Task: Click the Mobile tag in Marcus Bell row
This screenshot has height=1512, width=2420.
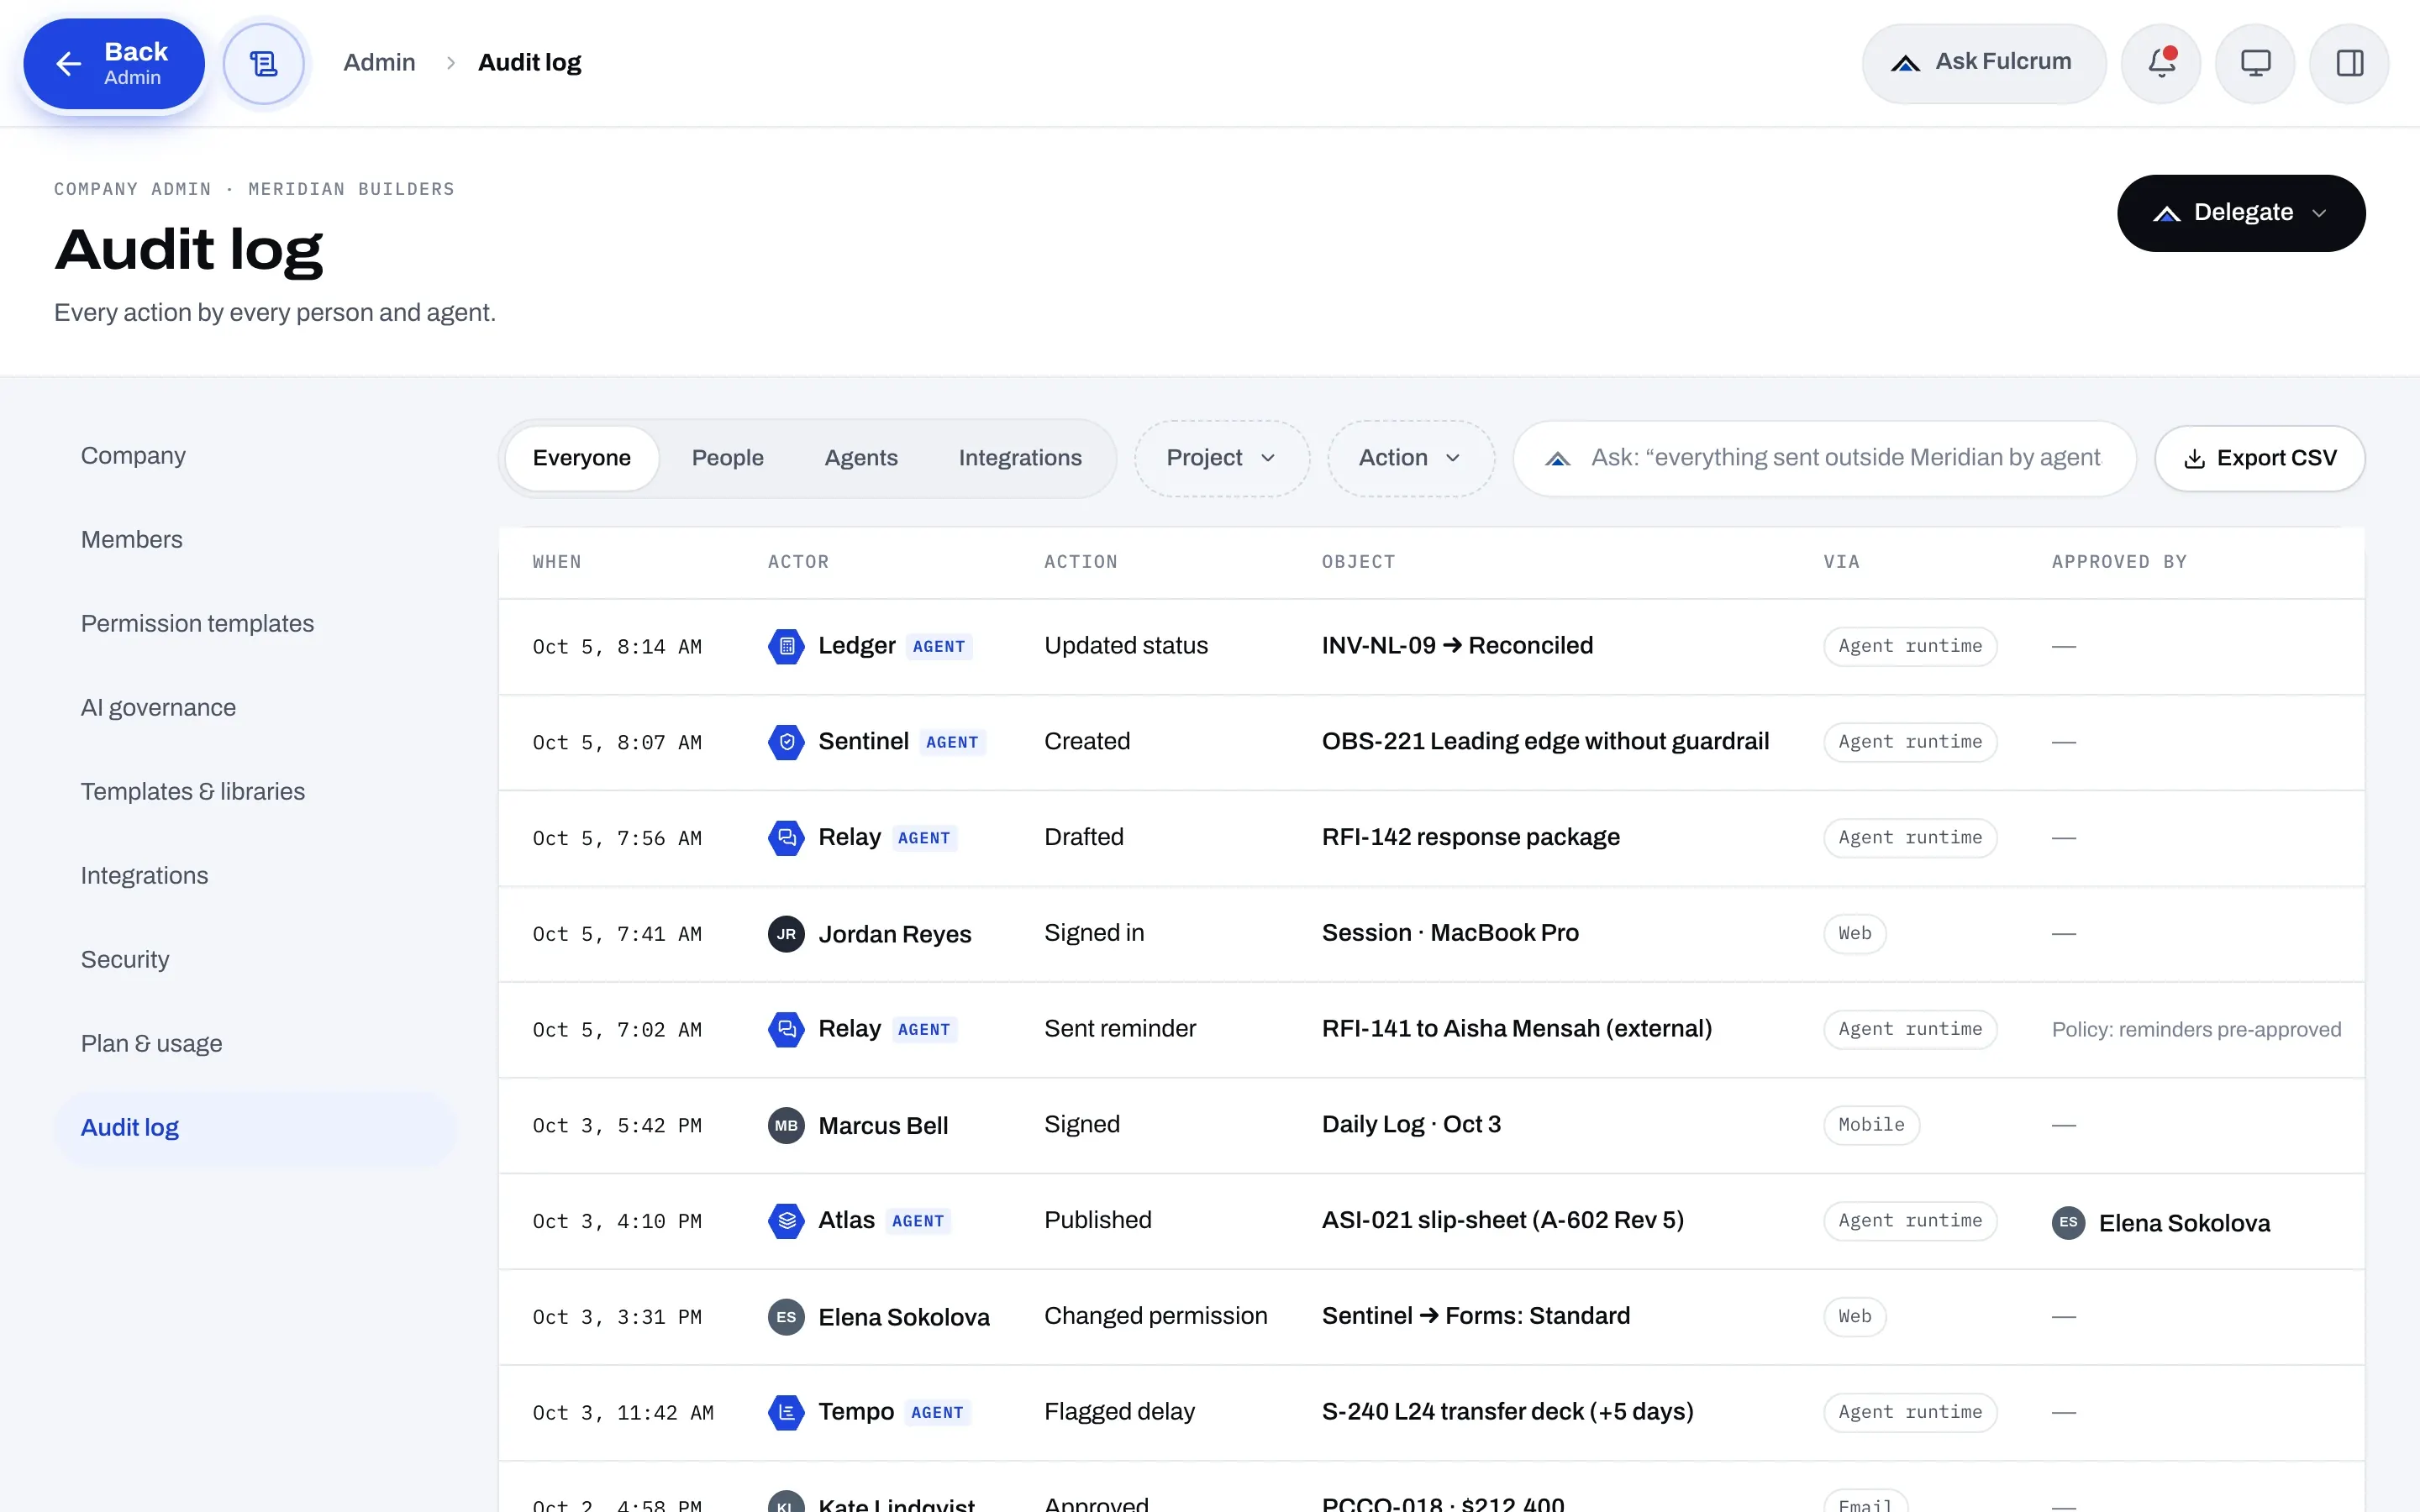Action: [1871, 1125]
